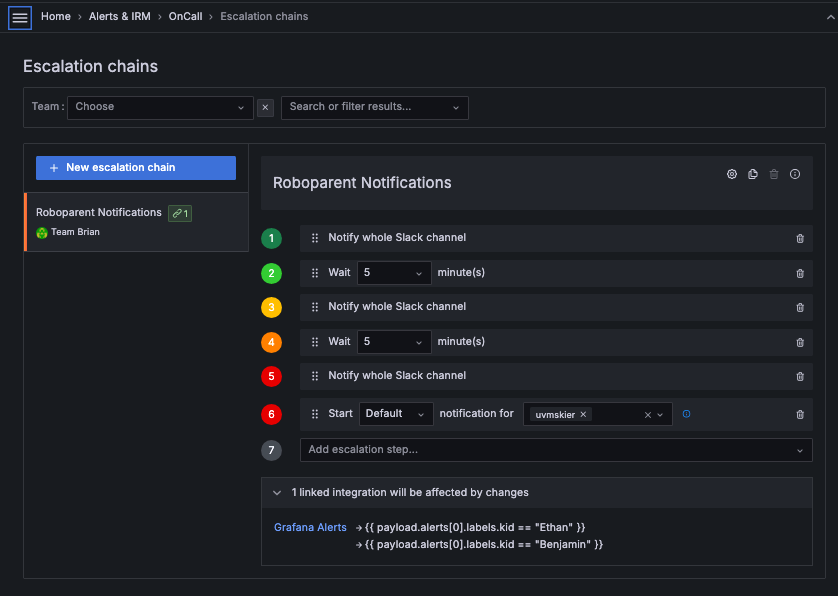Navigate to OnCall via breadcrumb
The width and height of the screenshot is (838, 596).
185,16
